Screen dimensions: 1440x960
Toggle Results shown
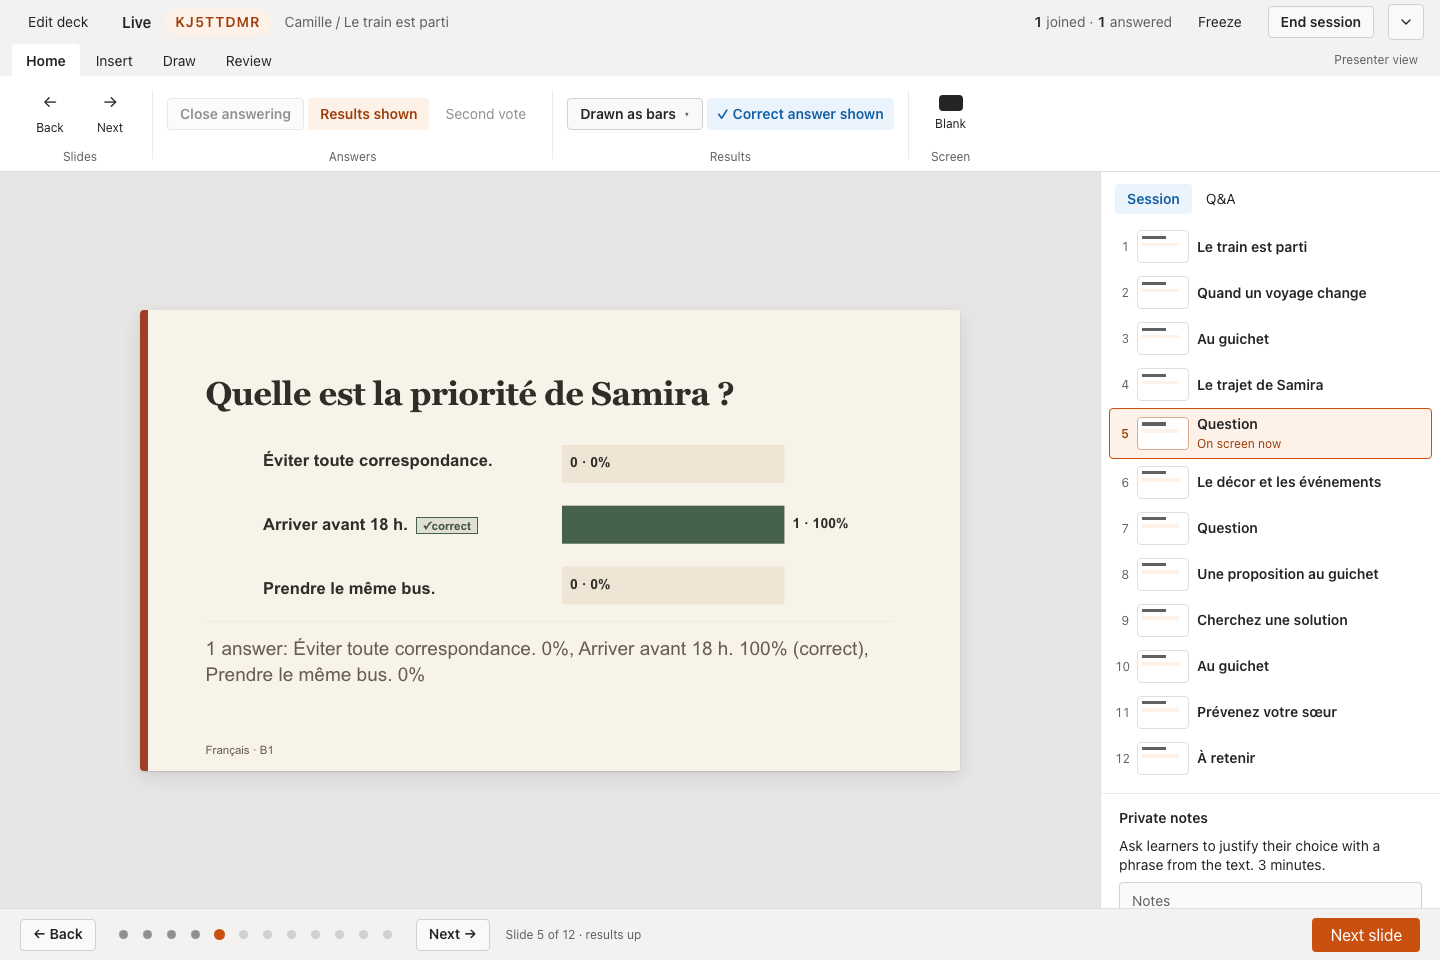tap(368, 114)
